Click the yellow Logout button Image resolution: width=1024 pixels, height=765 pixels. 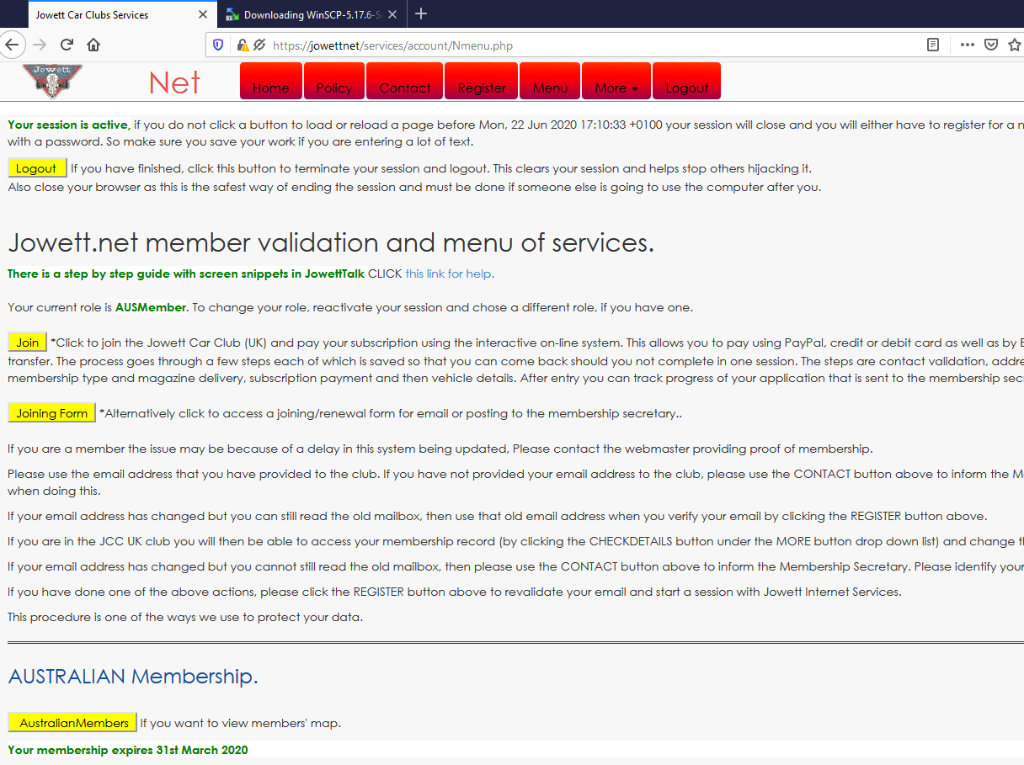(x=37, y=169)
